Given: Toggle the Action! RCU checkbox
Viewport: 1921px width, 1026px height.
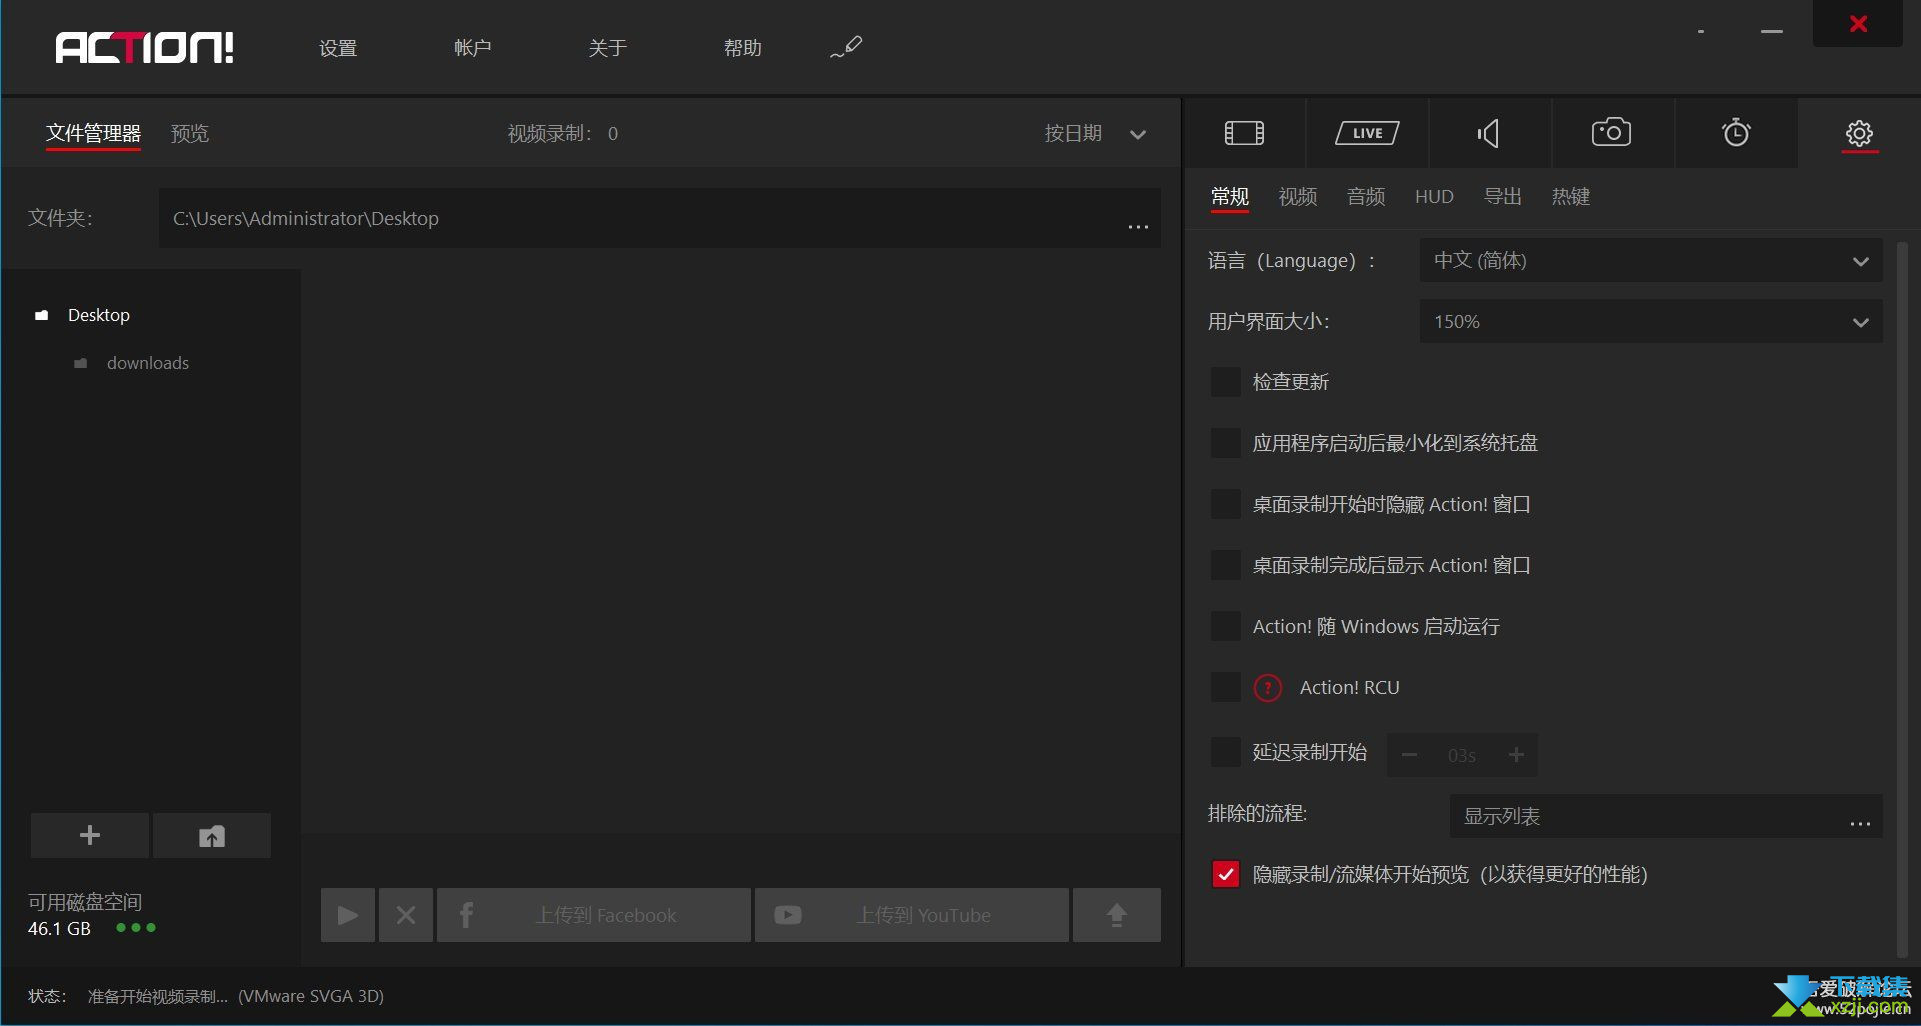Looking at the screenshot, I should pyautogui.click(x=1226, y=687).
